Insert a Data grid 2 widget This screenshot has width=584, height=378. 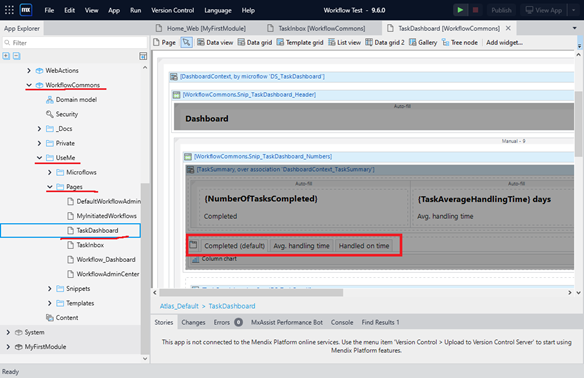[x=385, y=42]
